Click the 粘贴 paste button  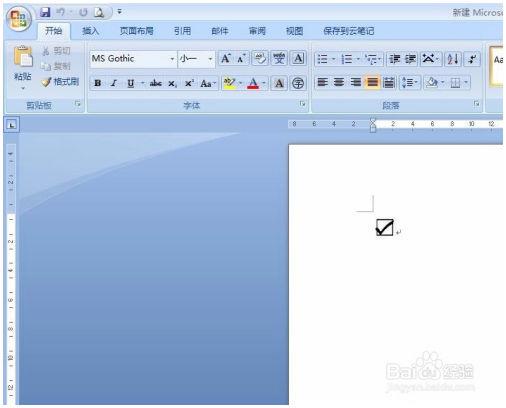22,68
